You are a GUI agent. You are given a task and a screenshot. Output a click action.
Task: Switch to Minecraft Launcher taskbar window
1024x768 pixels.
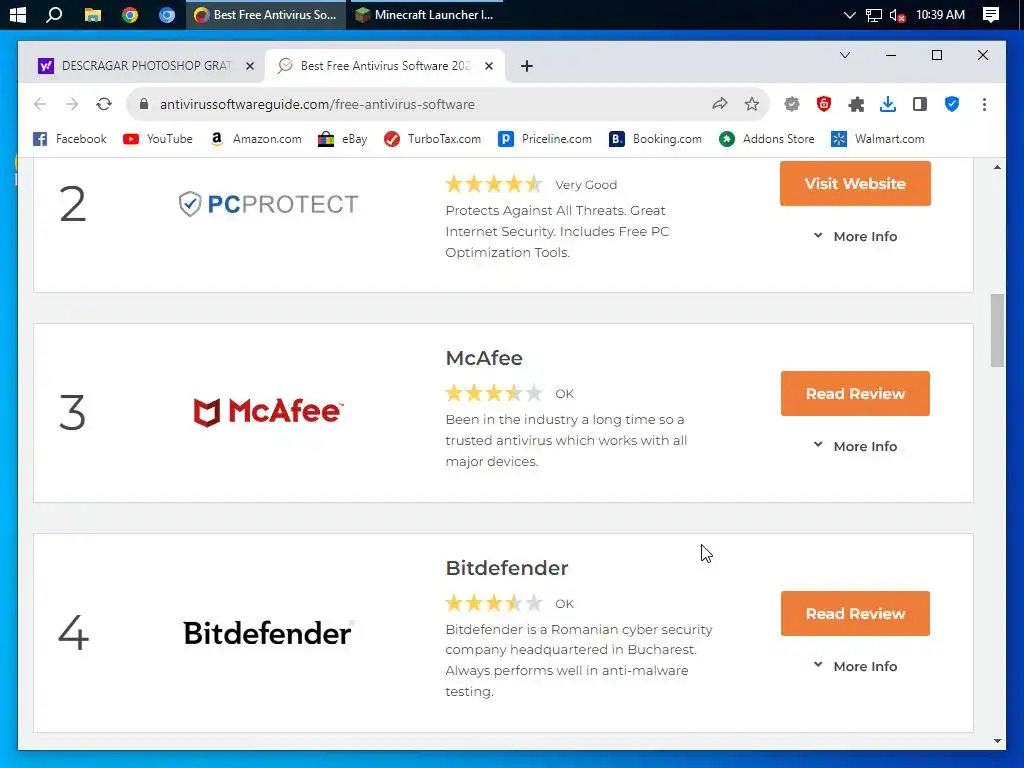pos(425,14)
